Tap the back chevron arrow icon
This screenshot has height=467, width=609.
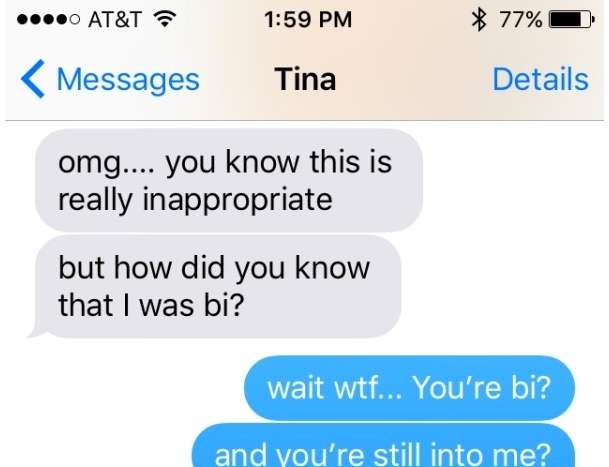[x=33, y=79]
